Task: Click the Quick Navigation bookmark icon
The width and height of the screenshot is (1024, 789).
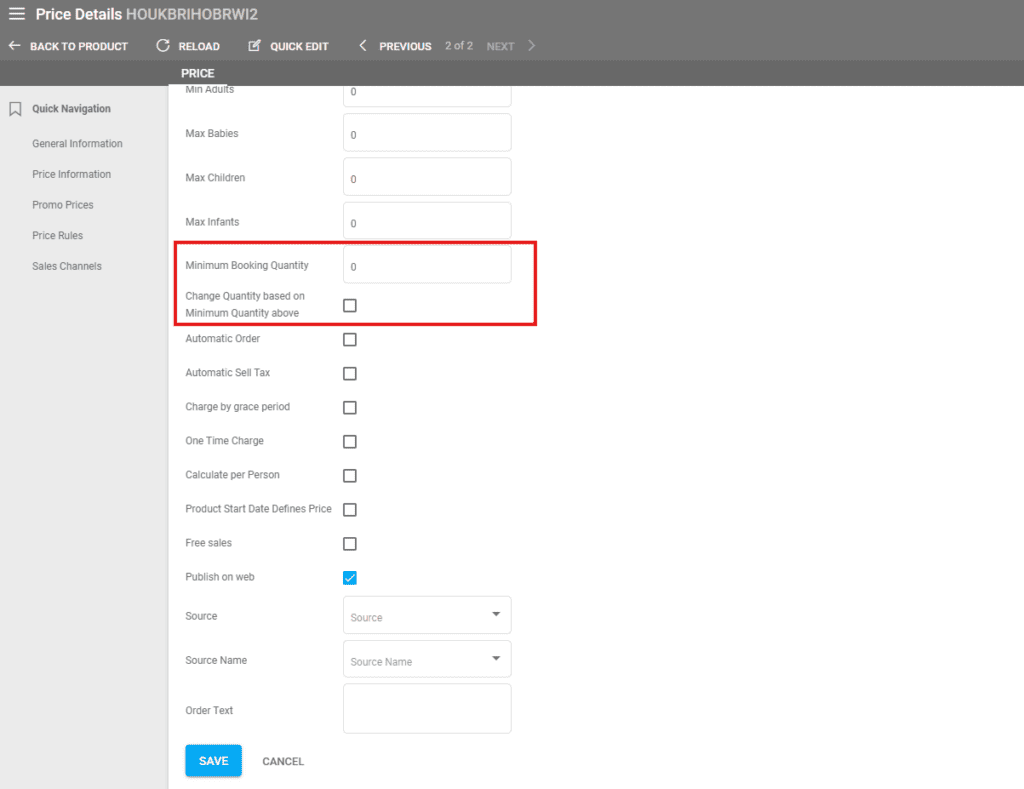Action: pos(15,109)
